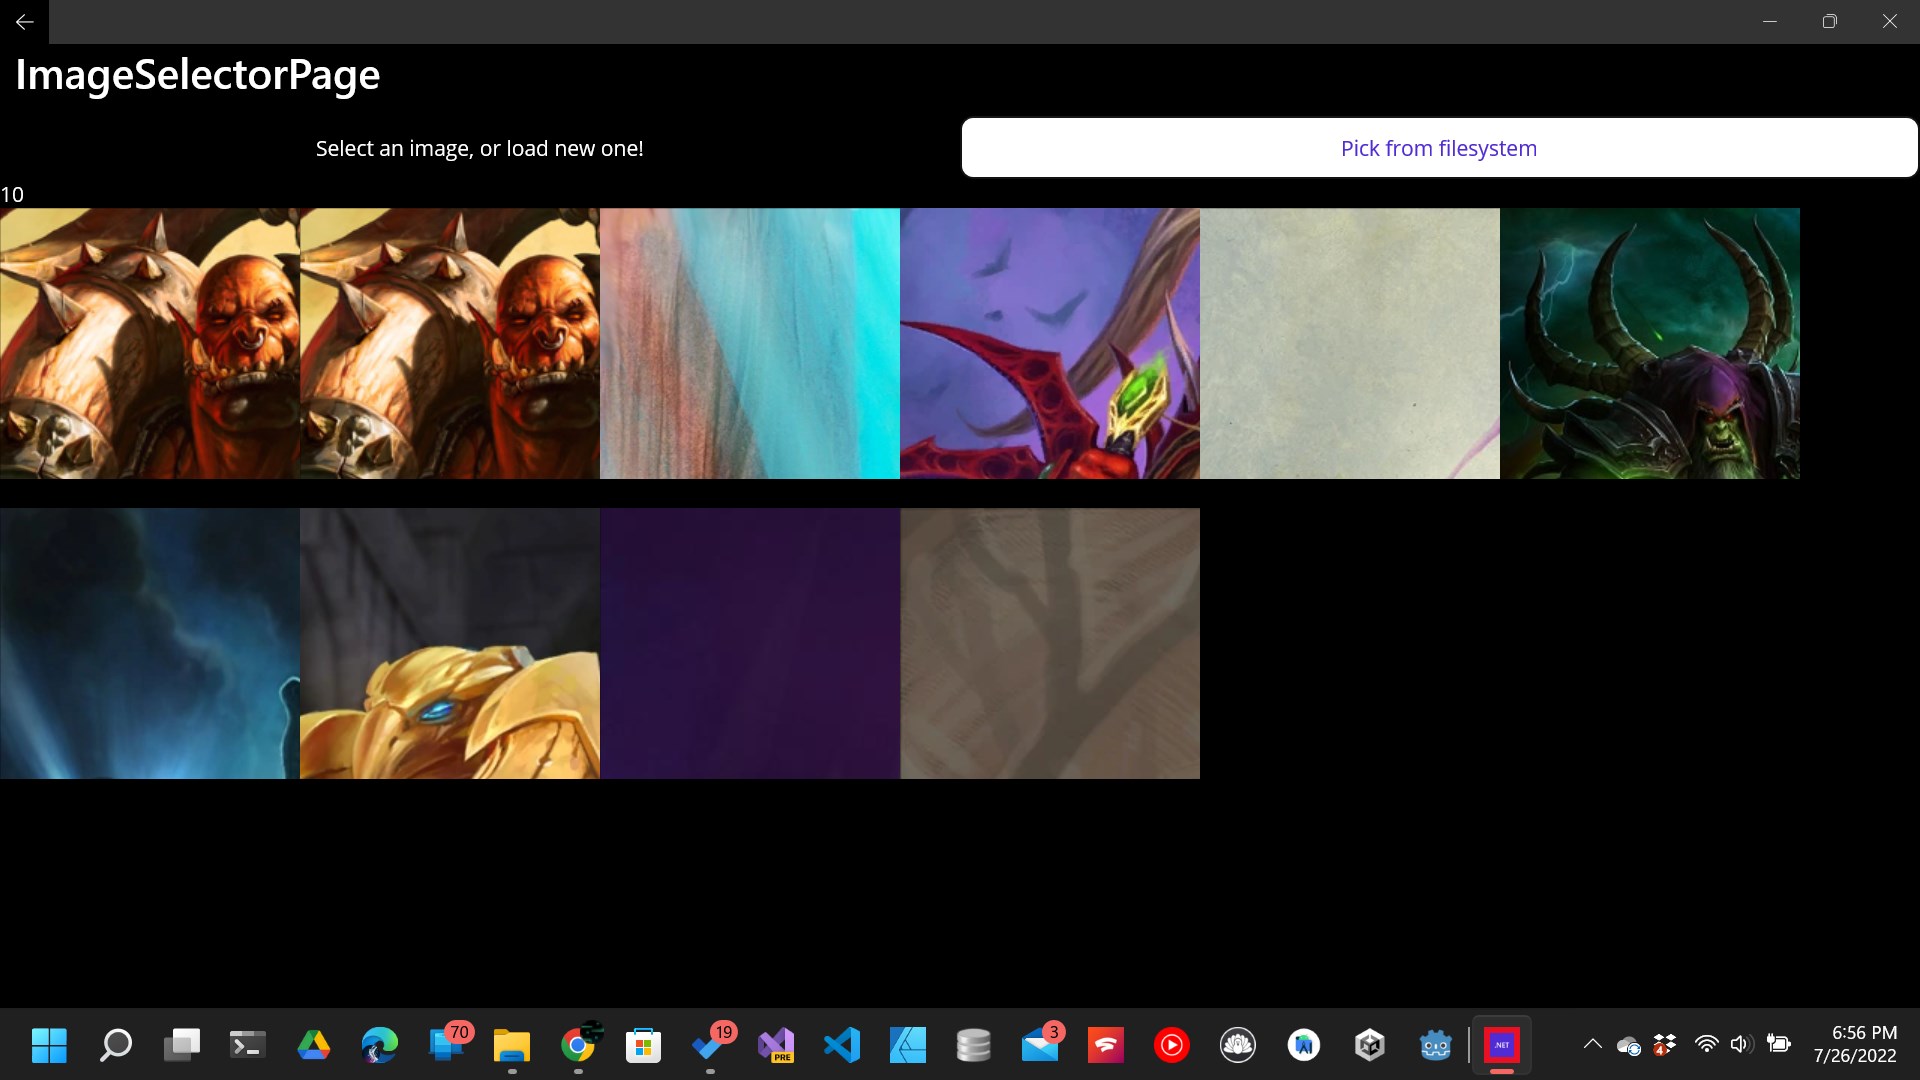Open Google Chrome from taskbar

[578, 1045]
